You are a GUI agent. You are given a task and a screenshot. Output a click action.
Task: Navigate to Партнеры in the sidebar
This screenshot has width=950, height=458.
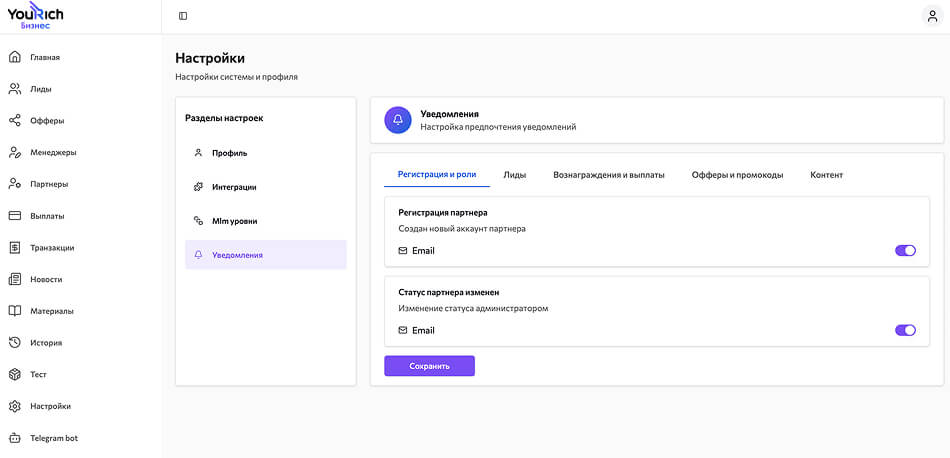pos(49,184)
